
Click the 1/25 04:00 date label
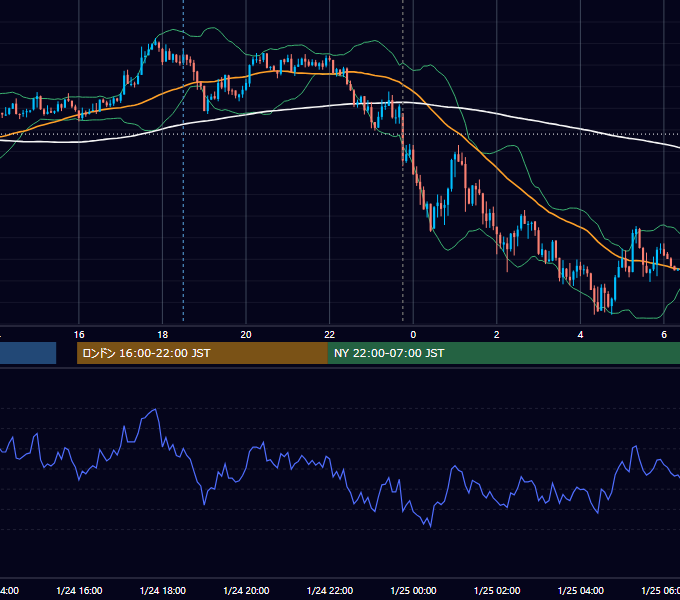pos(580,590)
